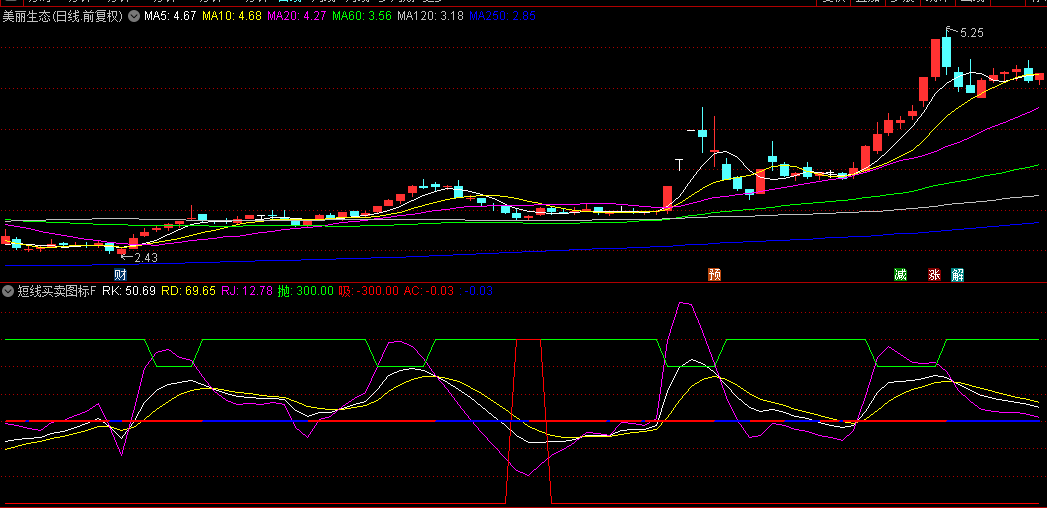
Task: Select the MA120 moving average label
Action: (x=430, y=17)
